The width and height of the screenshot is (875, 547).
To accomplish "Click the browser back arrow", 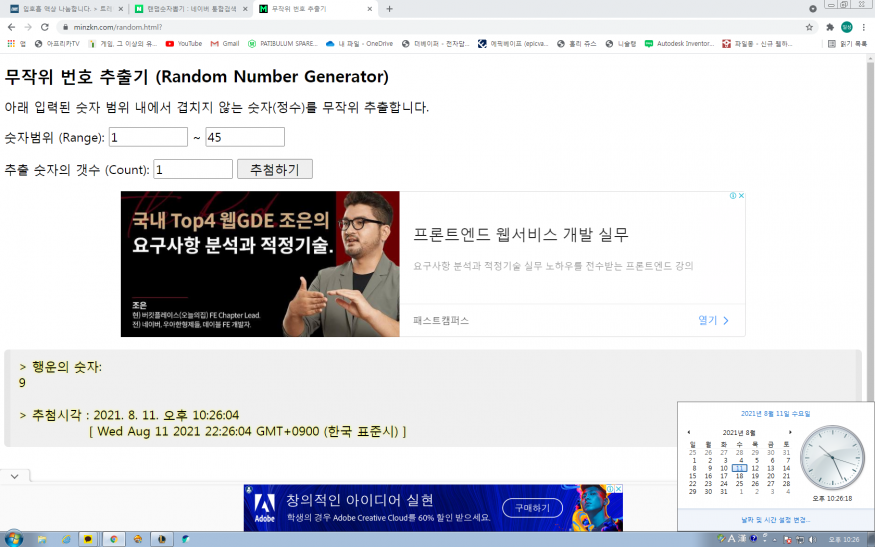I will 10,27.
